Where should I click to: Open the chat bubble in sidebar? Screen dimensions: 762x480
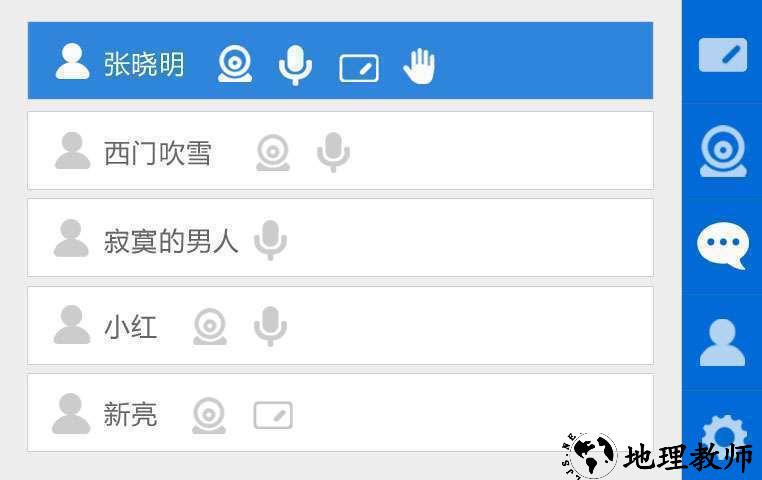point(722,245)
